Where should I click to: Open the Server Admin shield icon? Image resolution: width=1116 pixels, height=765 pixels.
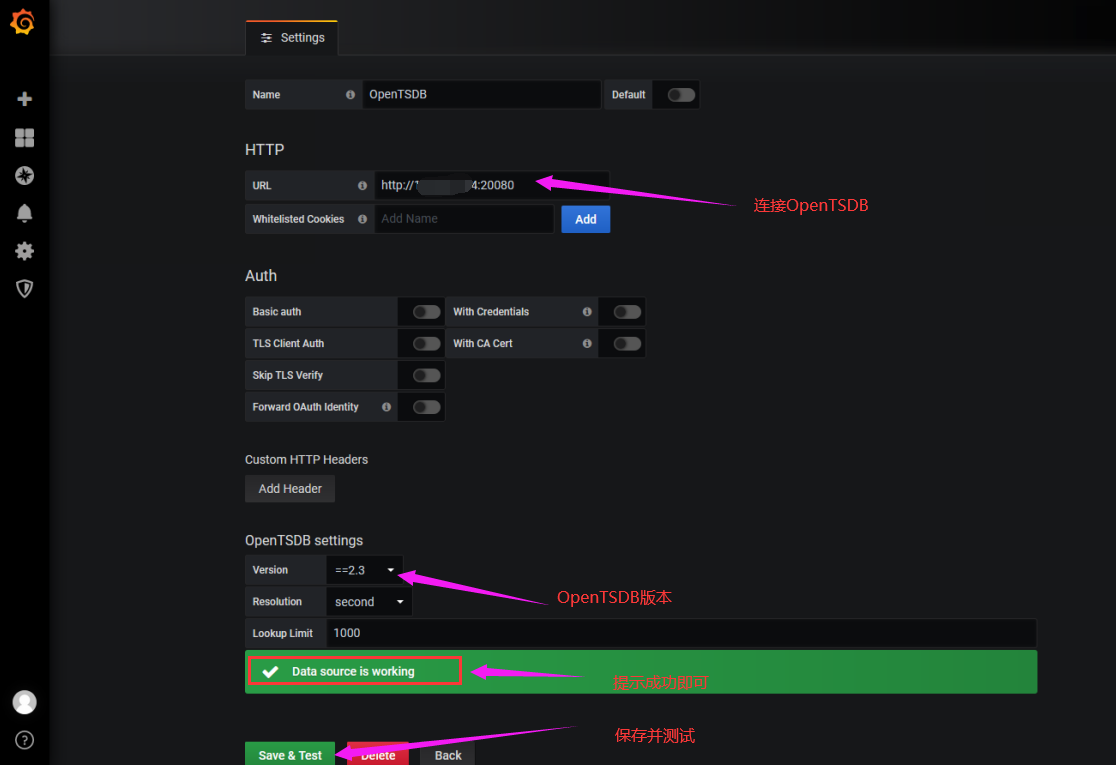click(x=24, y=288)
